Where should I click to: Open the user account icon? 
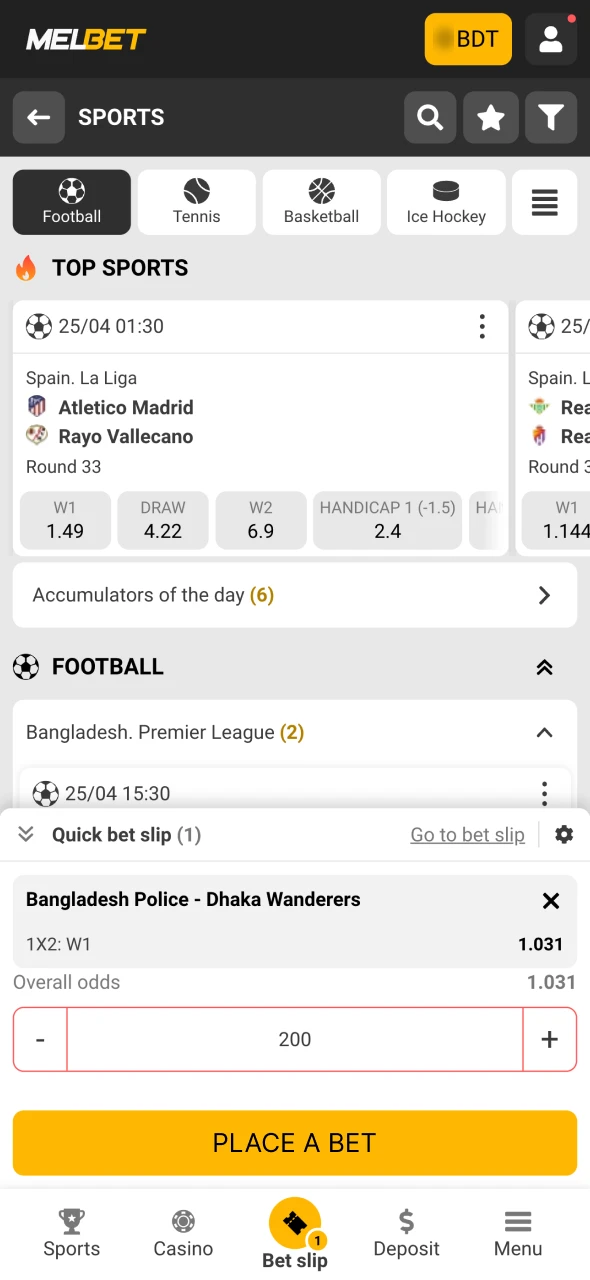551,39
